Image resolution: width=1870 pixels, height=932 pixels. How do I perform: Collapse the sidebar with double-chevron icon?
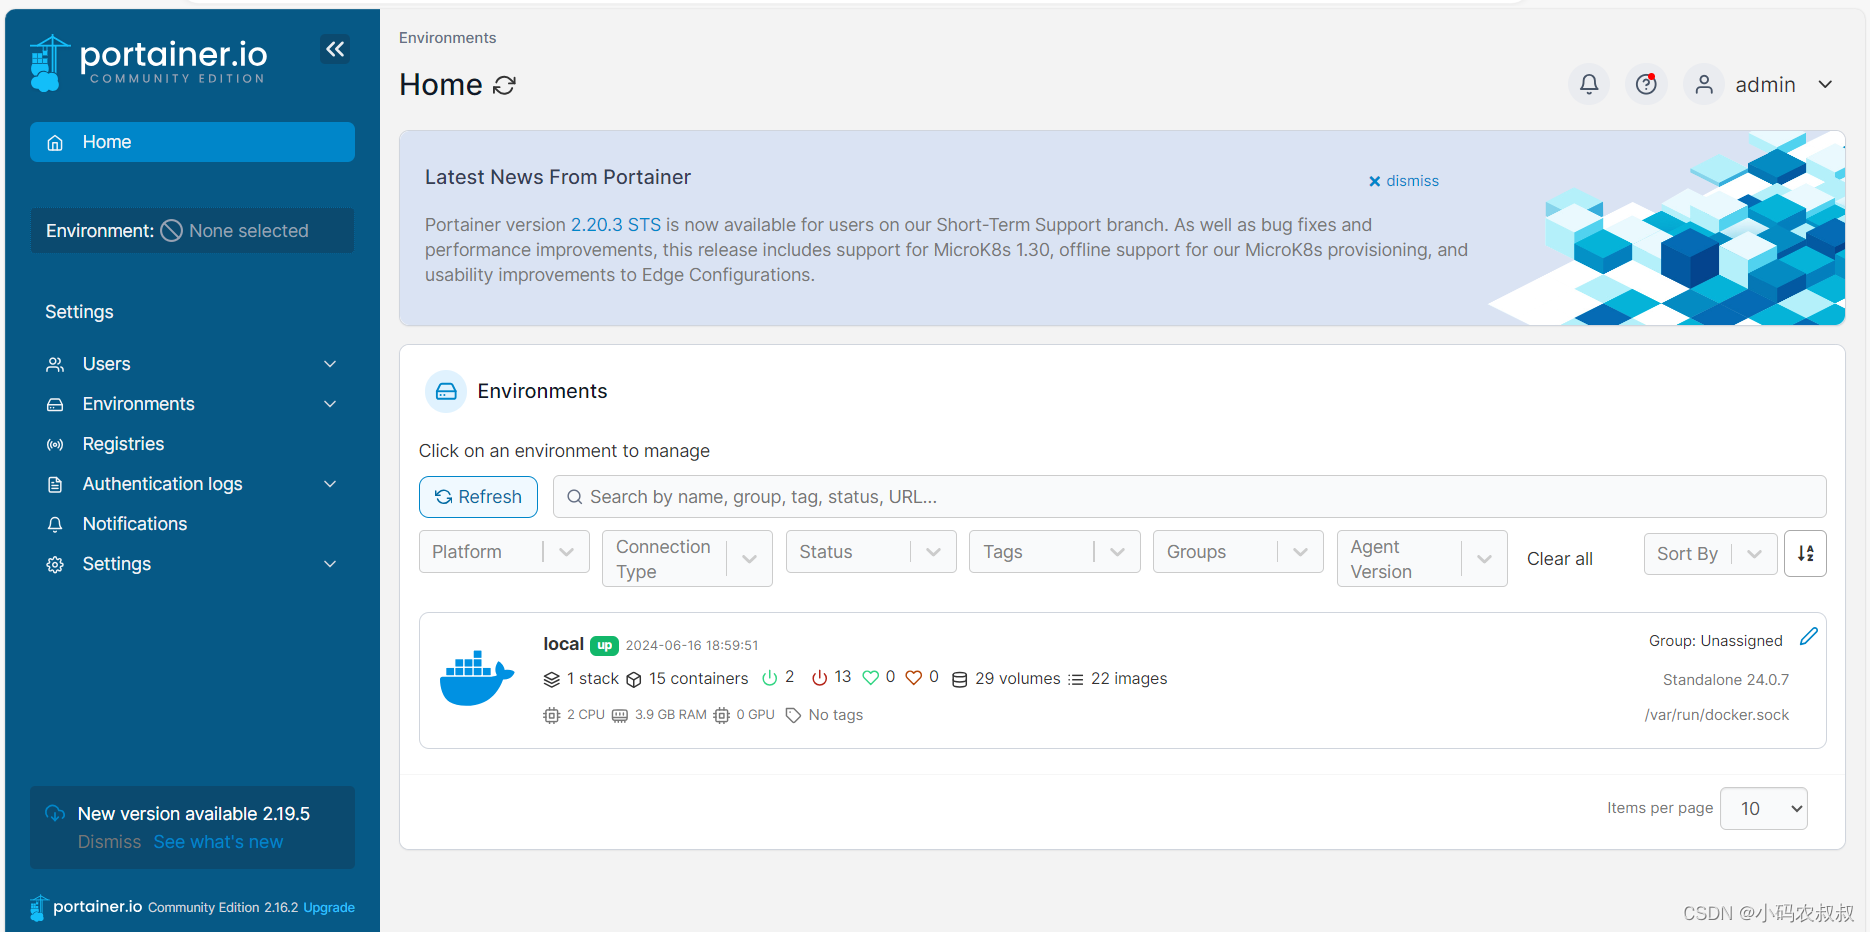click(x=335, y=49)
